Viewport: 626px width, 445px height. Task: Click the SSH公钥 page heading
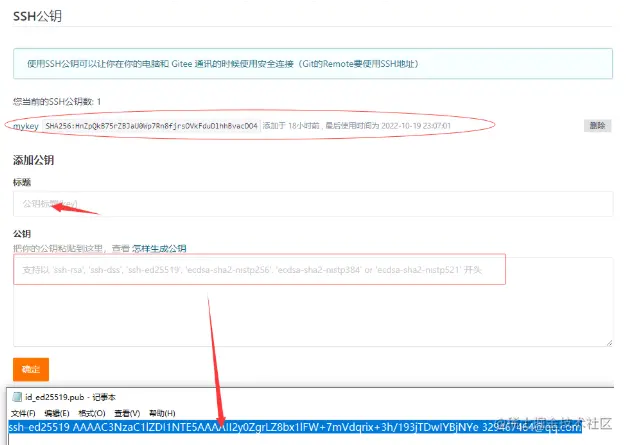37,16
